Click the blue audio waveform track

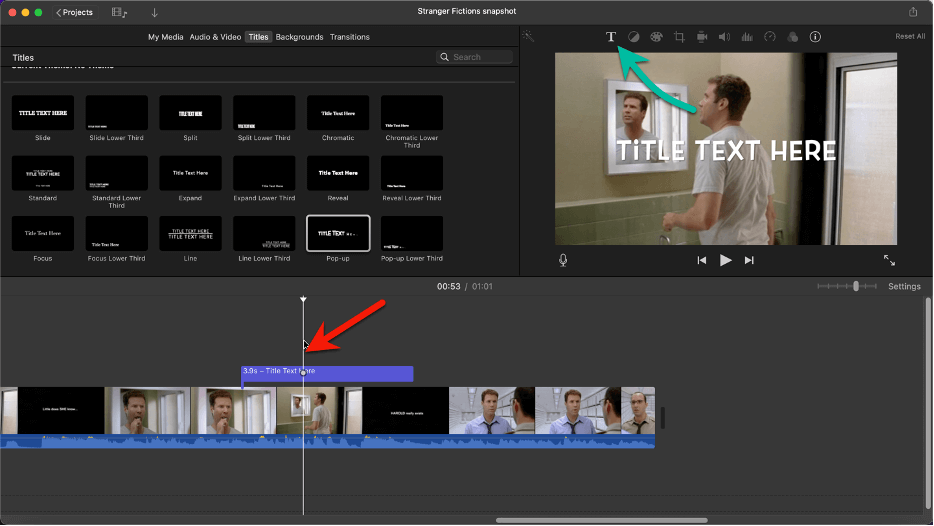pos(328,441)
